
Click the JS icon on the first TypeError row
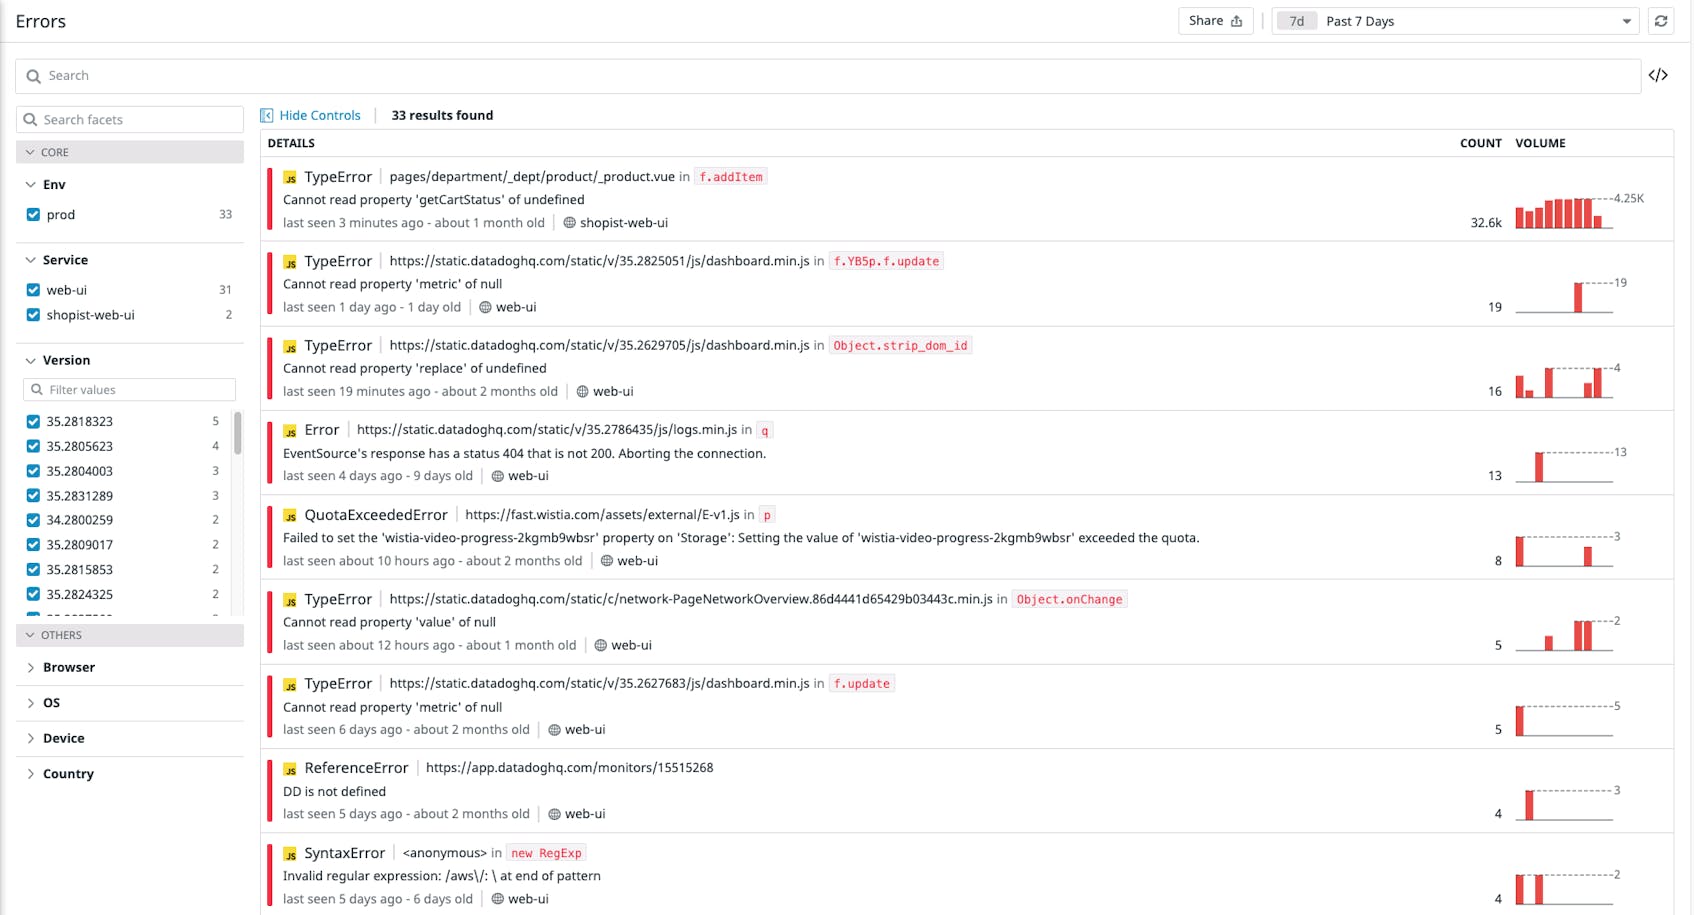click(x=290, y=176)
